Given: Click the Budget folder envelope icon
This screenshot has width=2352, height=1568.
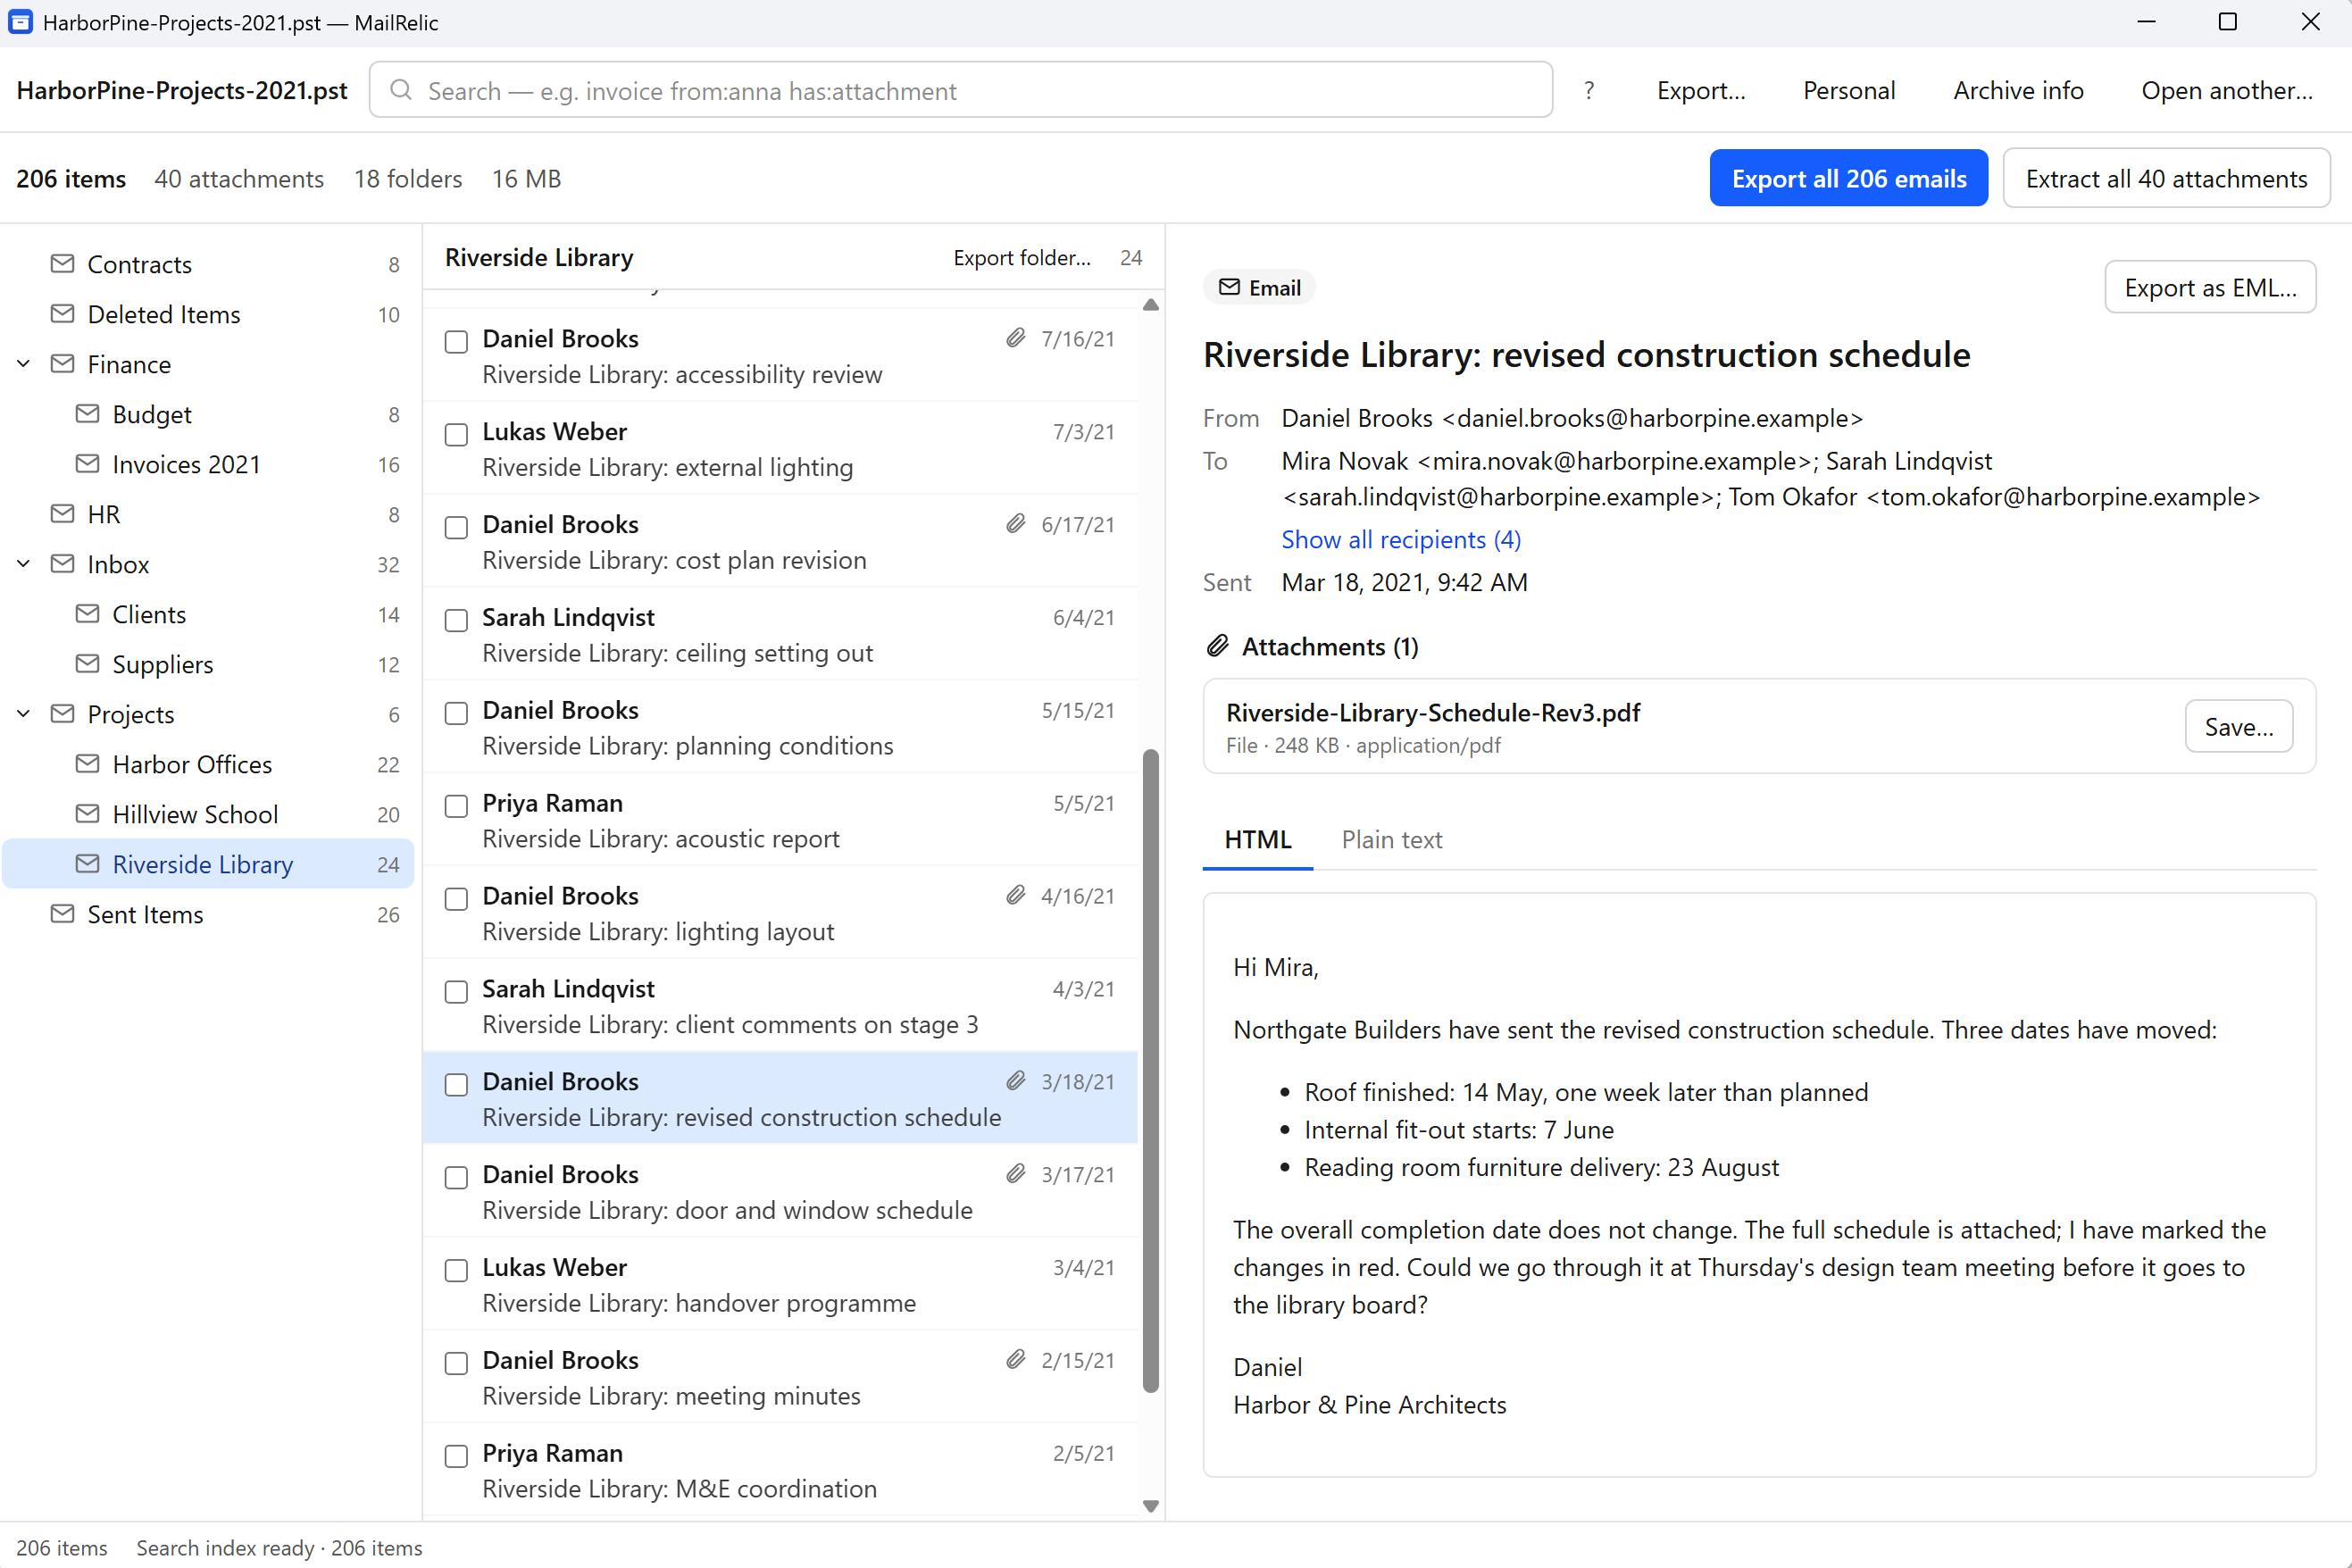Looking at the screenshot, I should coord(87,413).
